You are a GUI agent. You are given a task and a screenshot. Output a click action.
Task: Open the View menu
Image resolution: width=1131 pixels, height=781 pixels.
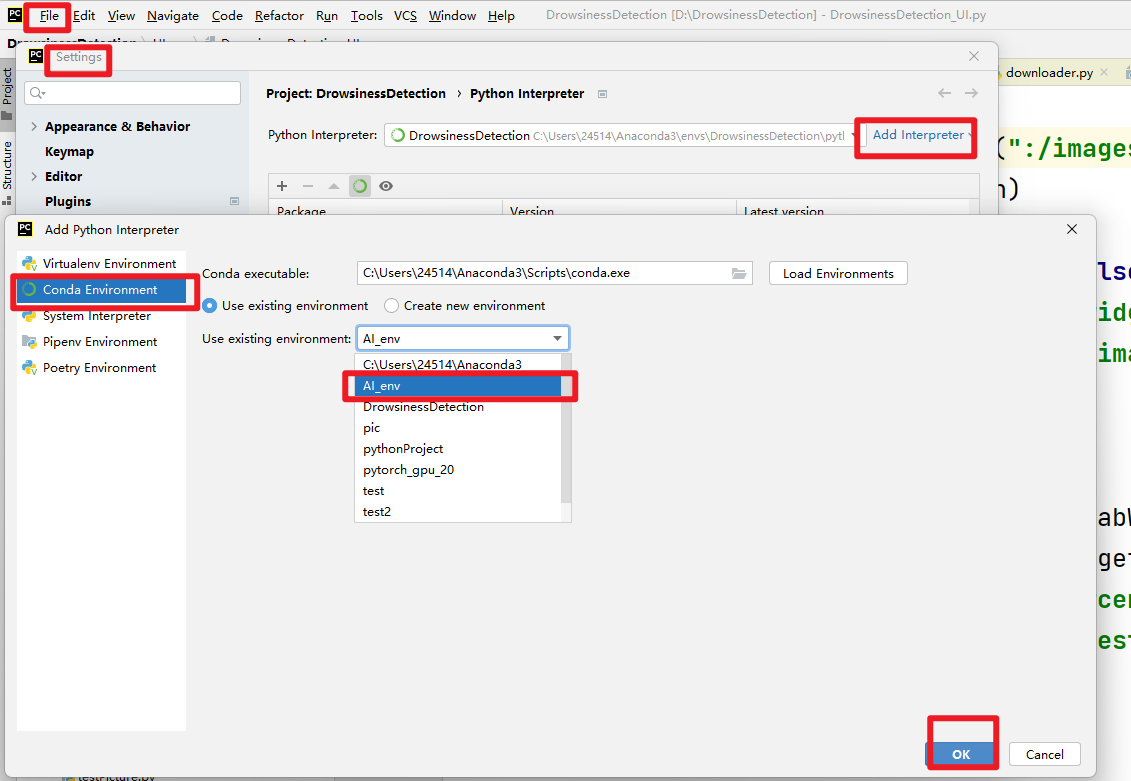[121, 15]
